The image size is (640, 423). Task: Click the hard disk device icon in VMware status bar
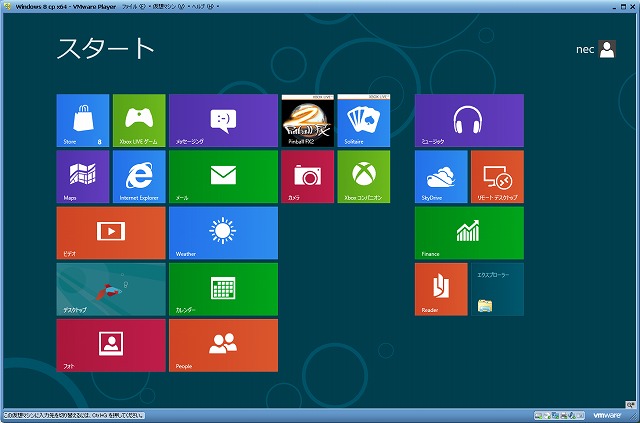[539, 416]
